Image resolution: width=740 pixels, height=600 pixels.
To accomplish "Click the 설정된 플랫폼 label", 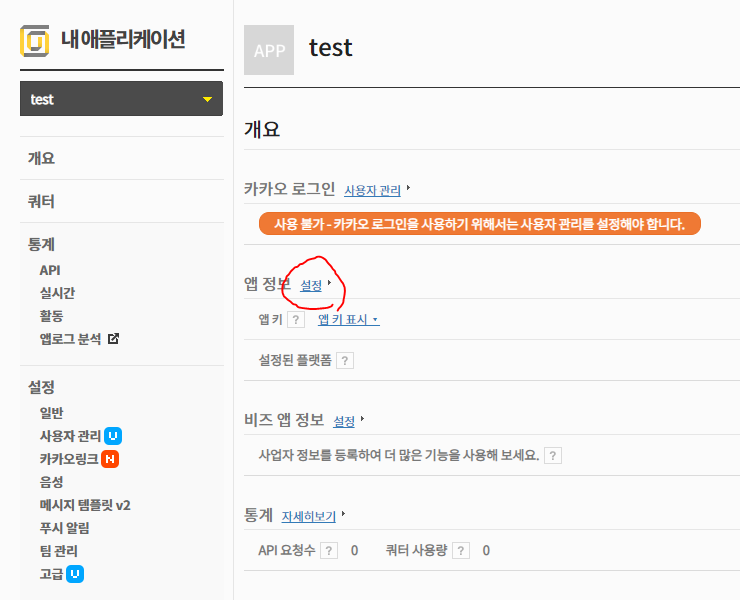I will point(295,361).
